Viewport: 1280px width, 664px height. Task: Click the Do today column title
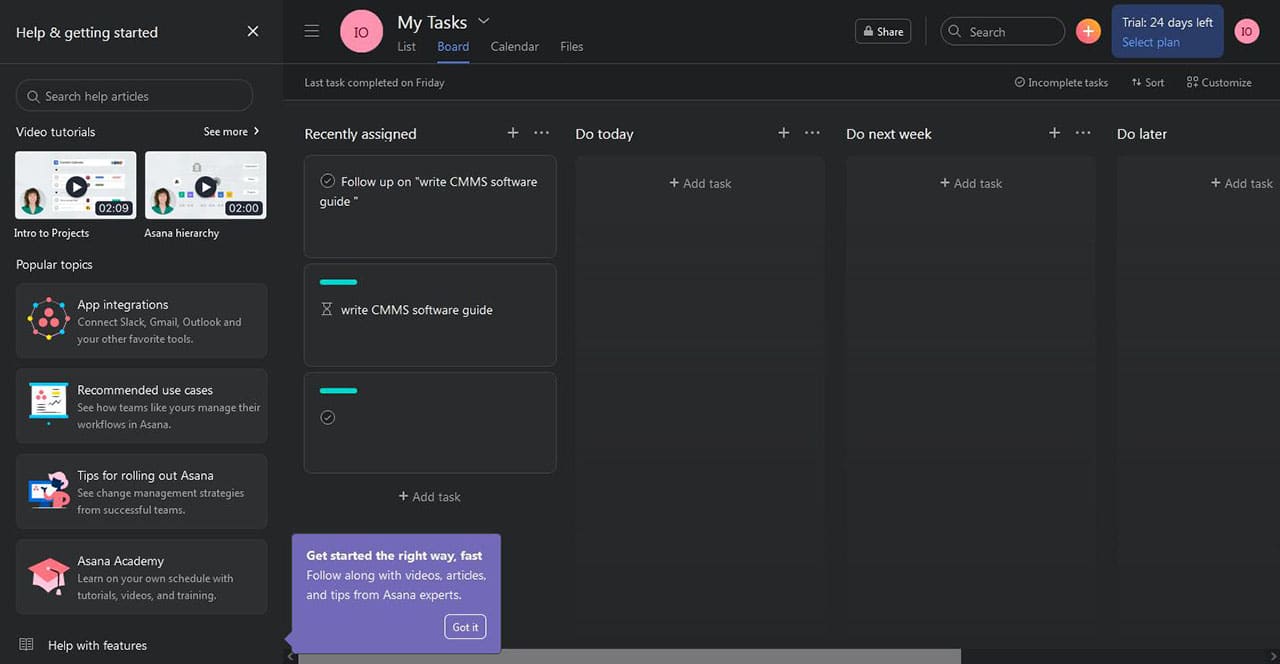tap(604, 134)
